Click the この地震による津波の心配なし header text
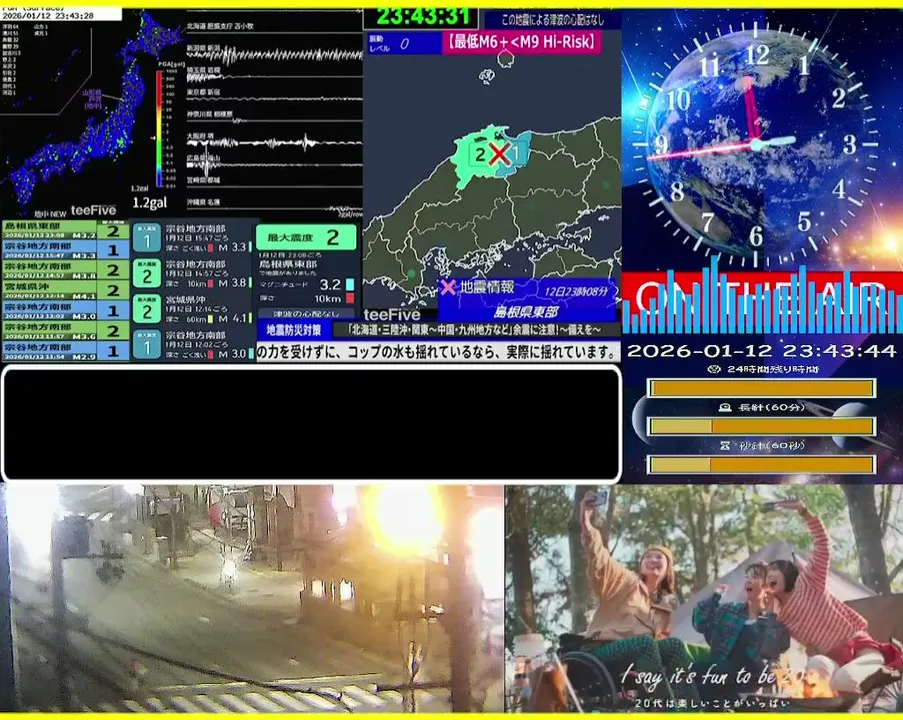Image resolution: width=903 pixels, height=720 pixels. click(x=553, y=20)
